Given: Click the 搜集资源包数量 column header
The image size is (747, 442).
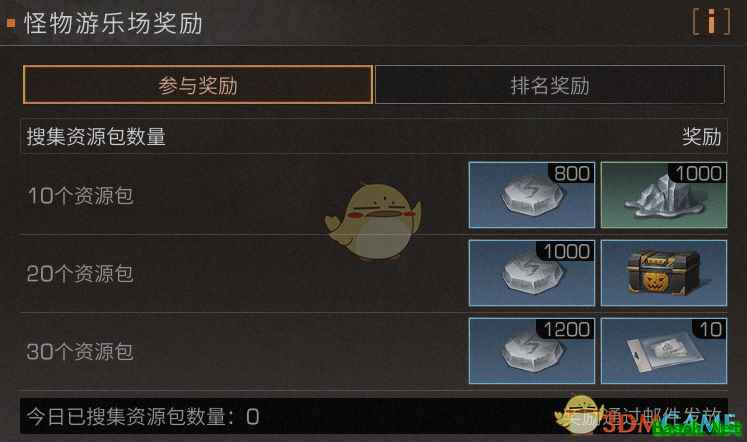Looking at the screenshot, I should point(96,137).
